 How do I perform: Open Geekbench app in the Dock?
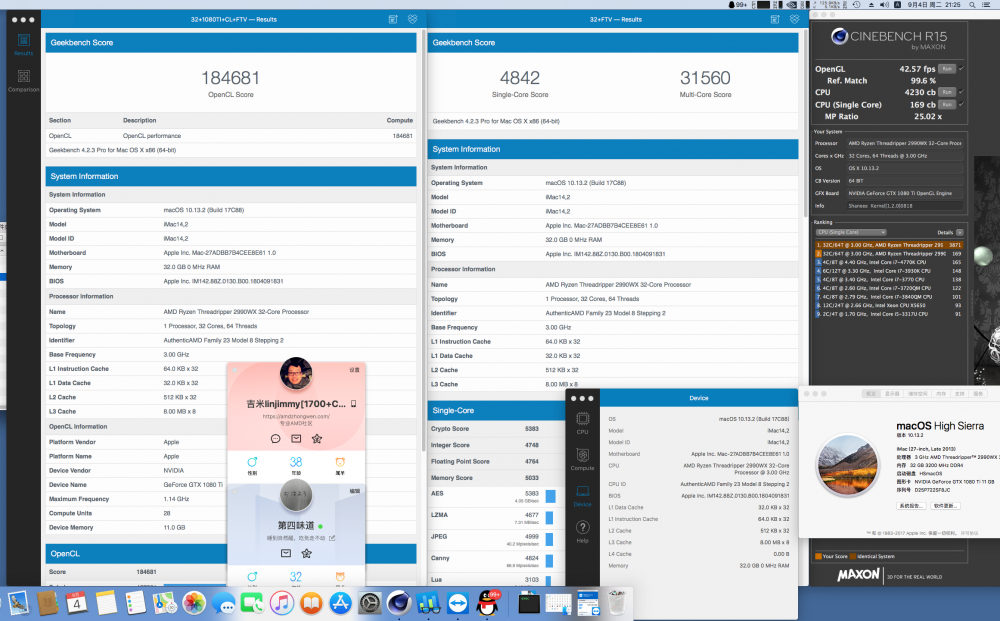(428, 603)
